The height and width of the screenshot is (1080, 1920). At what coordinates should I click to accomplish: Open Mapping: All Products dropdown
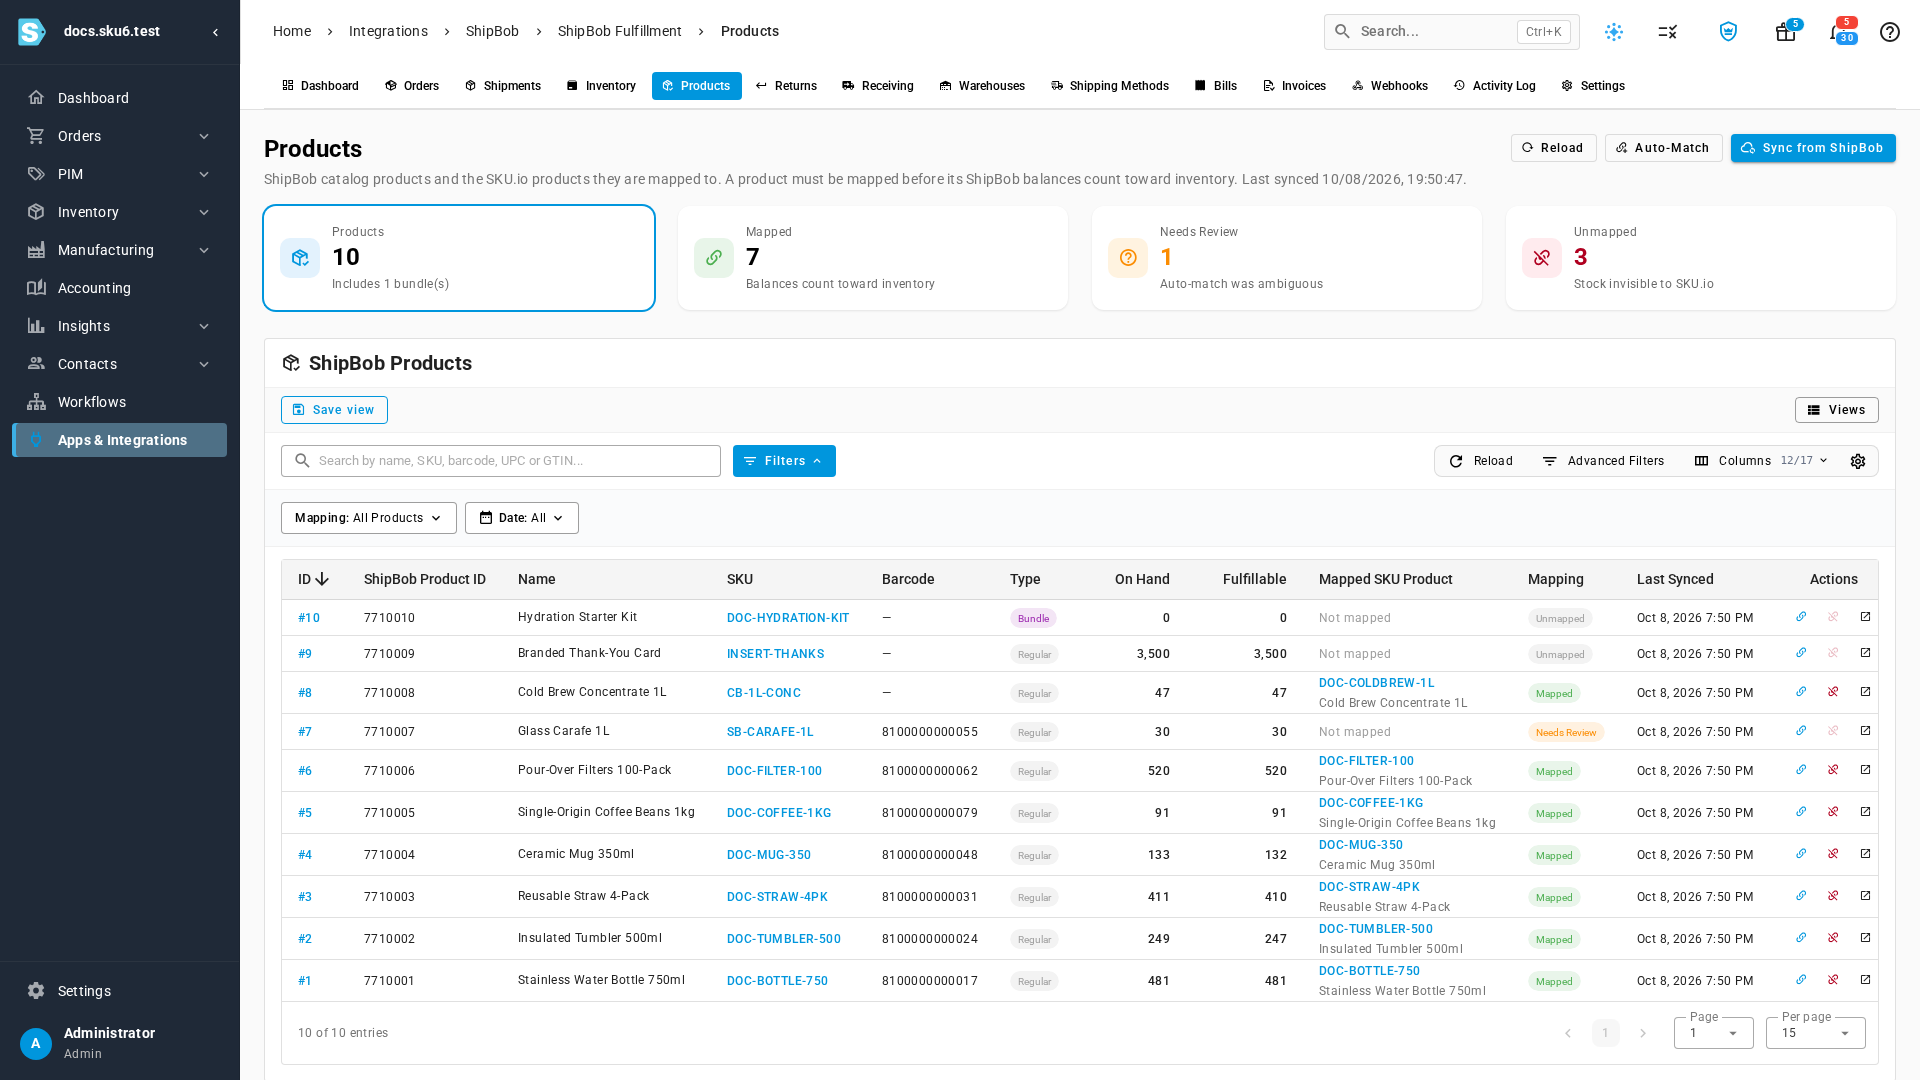click(369, 518)
